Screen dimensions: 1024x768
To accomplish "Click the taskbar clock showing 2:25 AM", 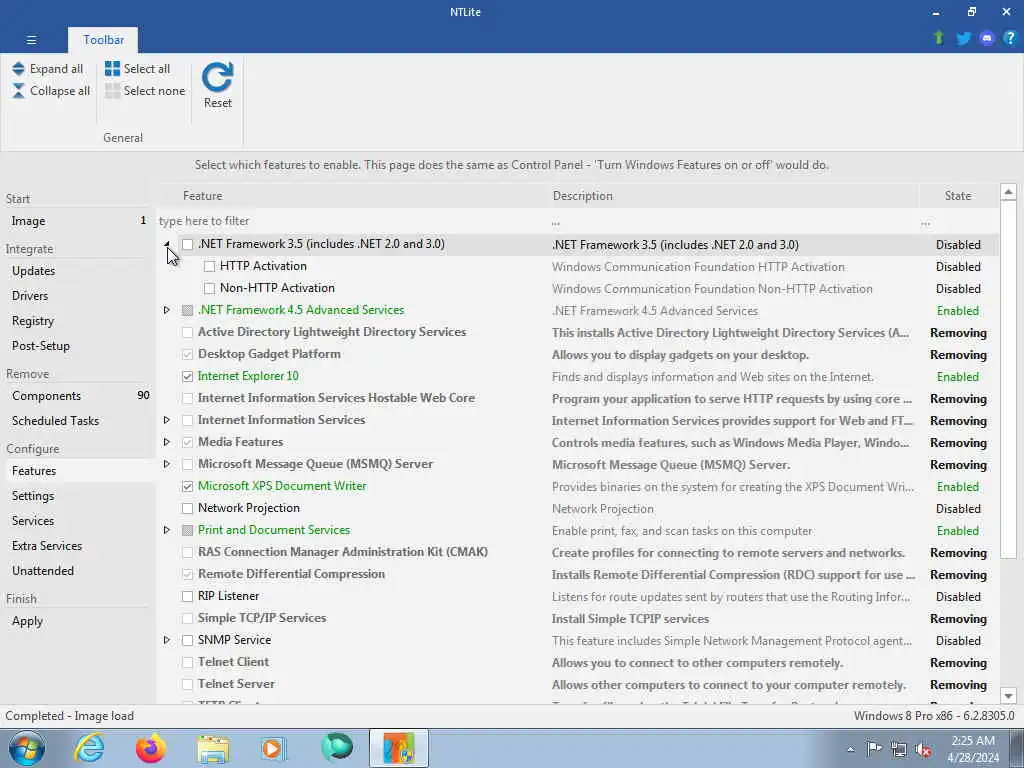I will point(973,749).
